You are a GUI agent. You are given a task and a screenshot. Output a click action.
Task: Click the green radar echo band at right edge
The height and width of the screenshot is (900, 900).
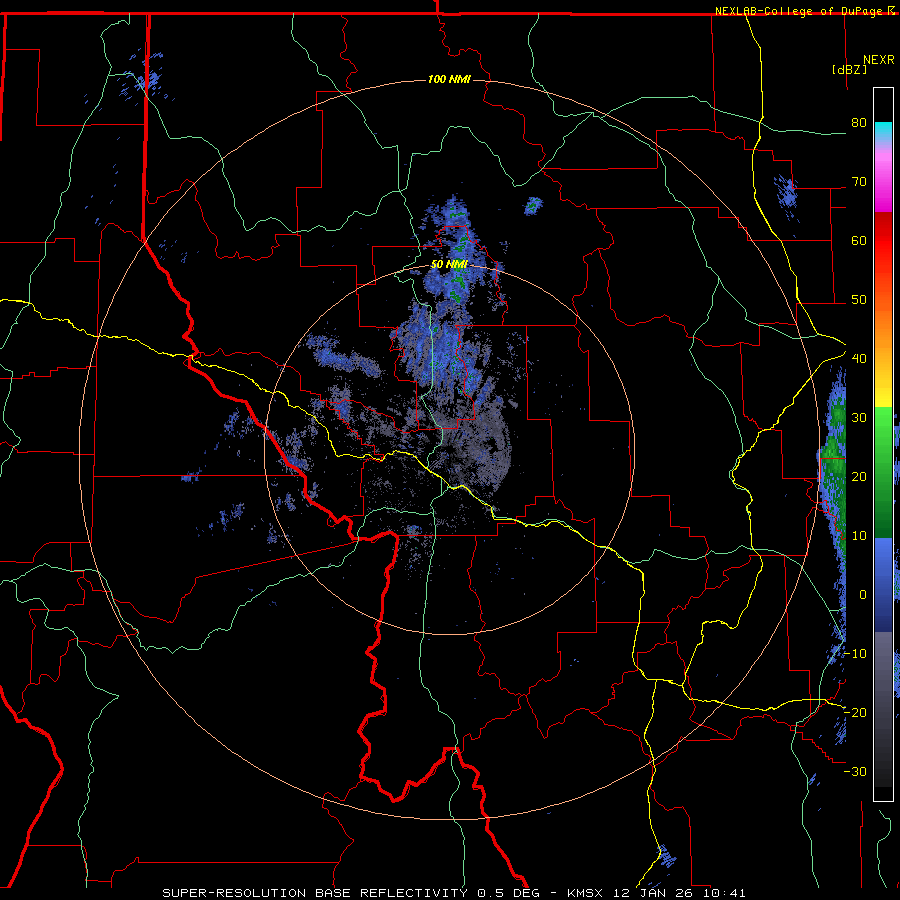(x=832, y=471)
